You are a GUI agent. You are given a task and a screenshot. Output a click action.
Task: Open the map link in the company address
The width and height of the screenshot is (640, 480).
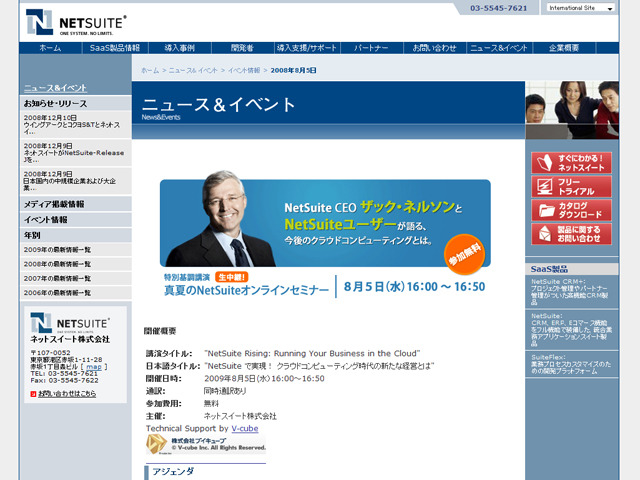coord(93,367)
